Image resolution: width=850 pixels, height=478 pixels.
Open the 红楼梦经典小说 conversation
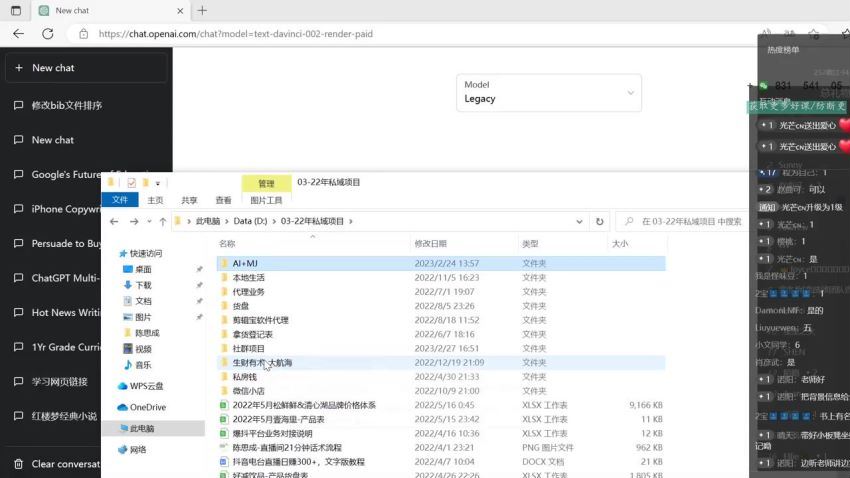pyautogui.click(x=53, y=416)
